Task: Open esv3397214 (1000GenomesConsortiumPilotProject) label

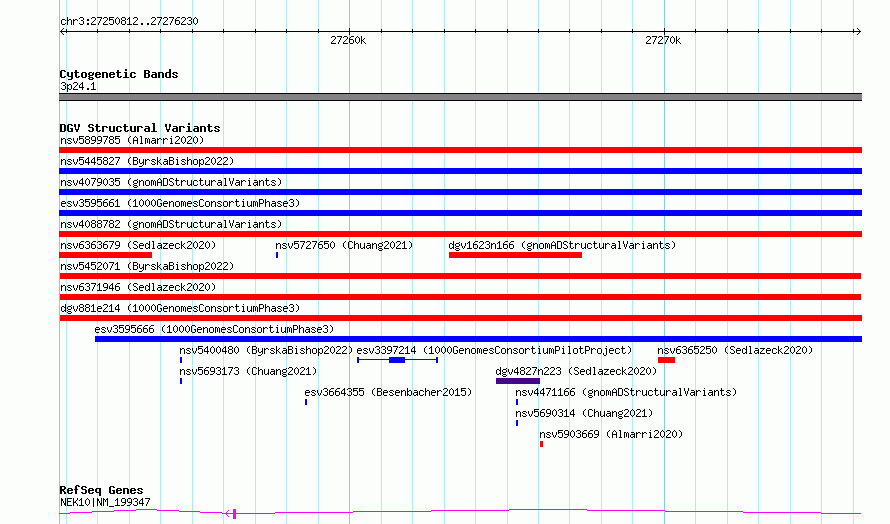Action: coord(494,350)
